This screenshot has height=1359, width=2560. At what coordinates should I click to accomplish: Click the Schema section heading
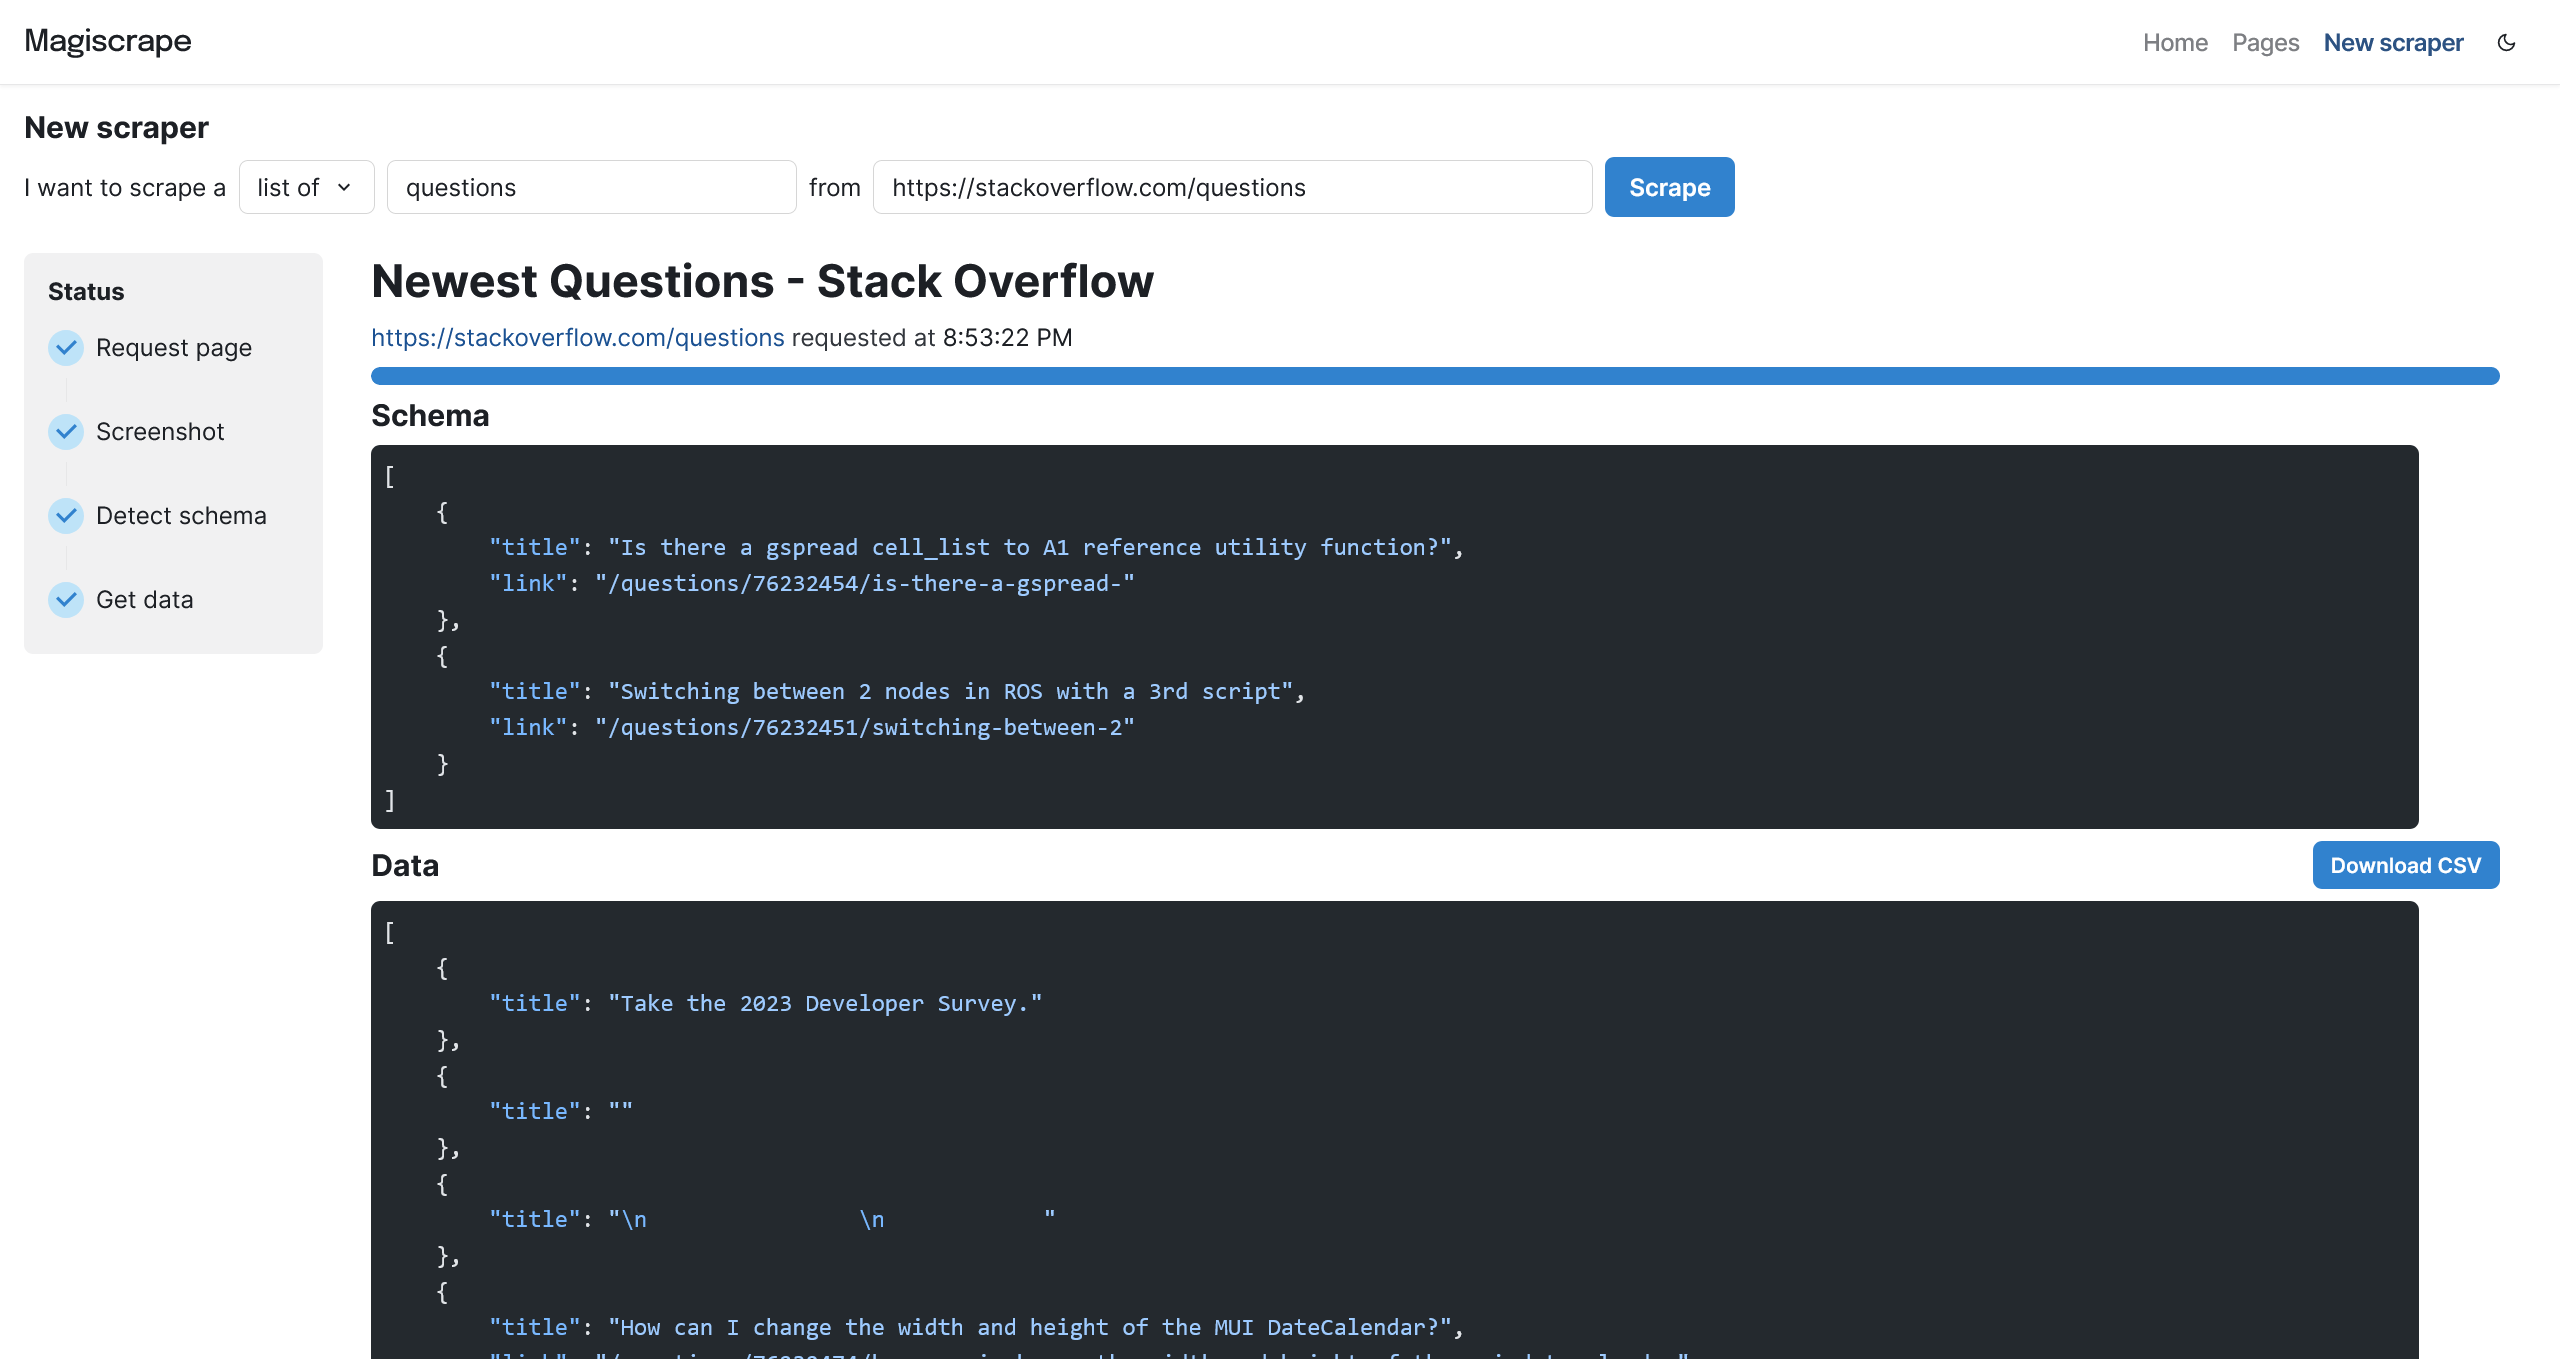430,416
